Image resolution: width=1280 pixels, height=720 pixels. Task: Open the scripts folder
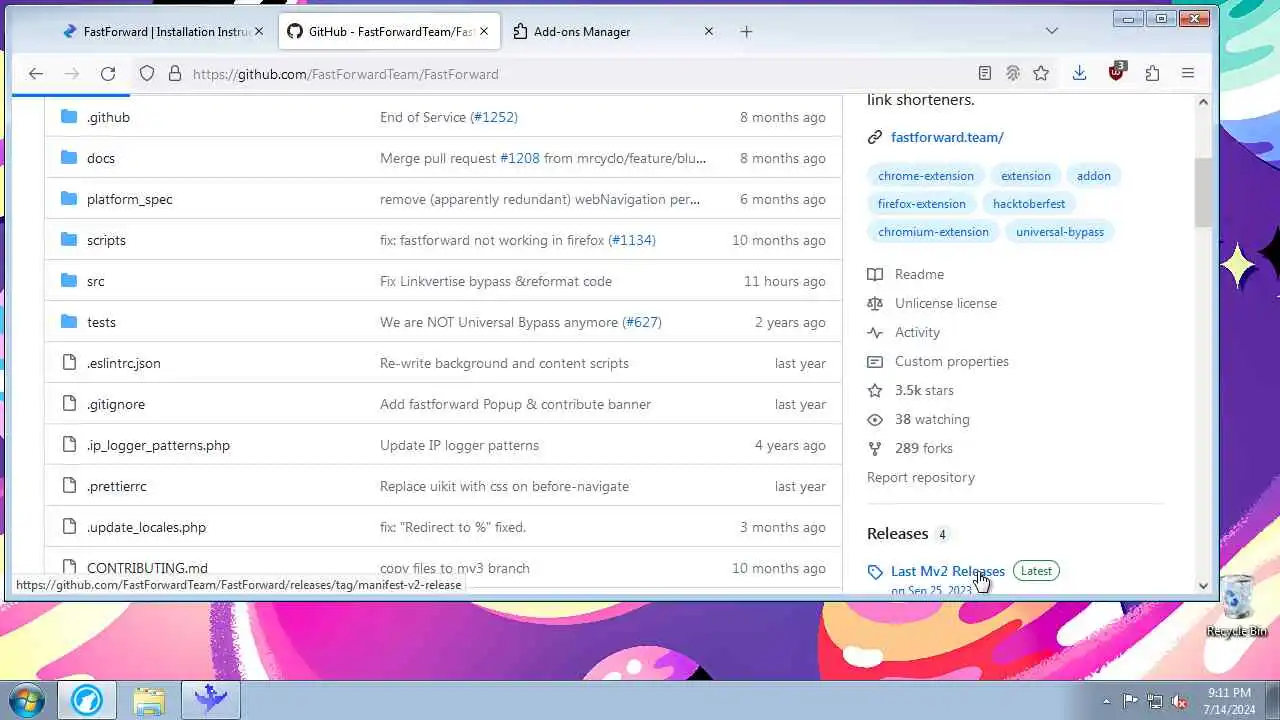[x=106, y=240]
